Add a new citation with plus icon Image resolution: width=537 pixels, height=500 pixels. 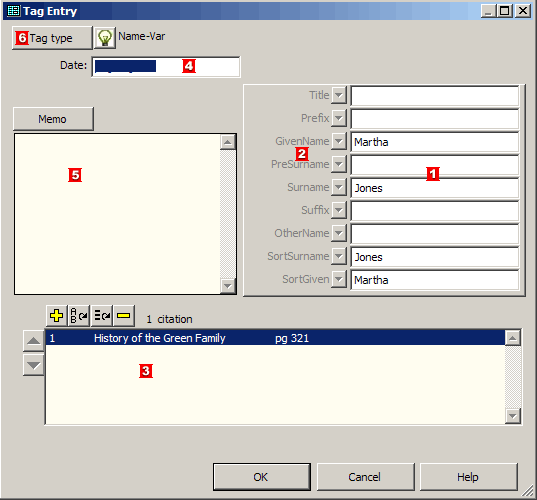57,315
